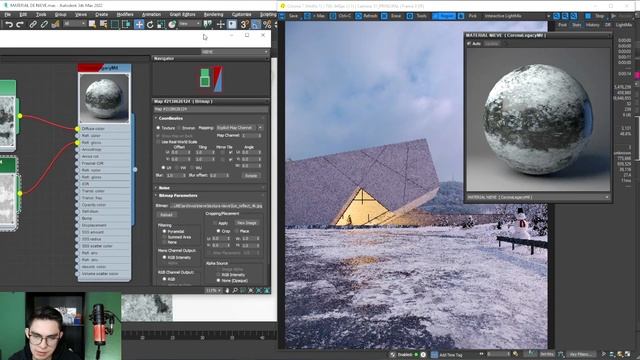
Task: Click the Erase button in Corona toolbar
Action: pyautogui.click(x=392, y=16)
